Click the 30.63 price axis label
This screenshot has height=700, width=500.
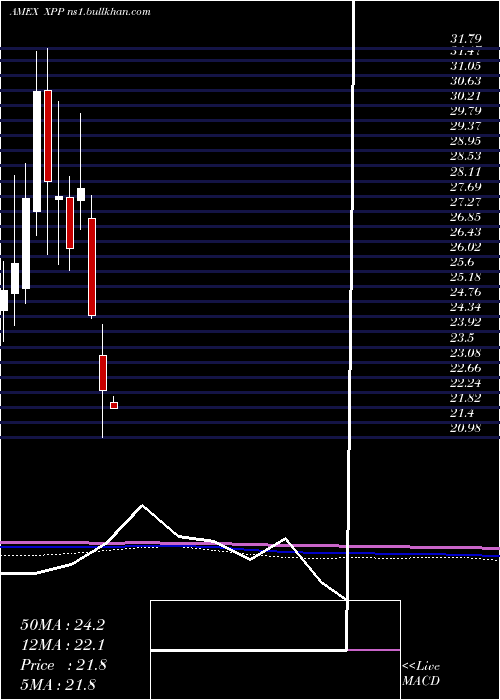click(x=465, y=81)
